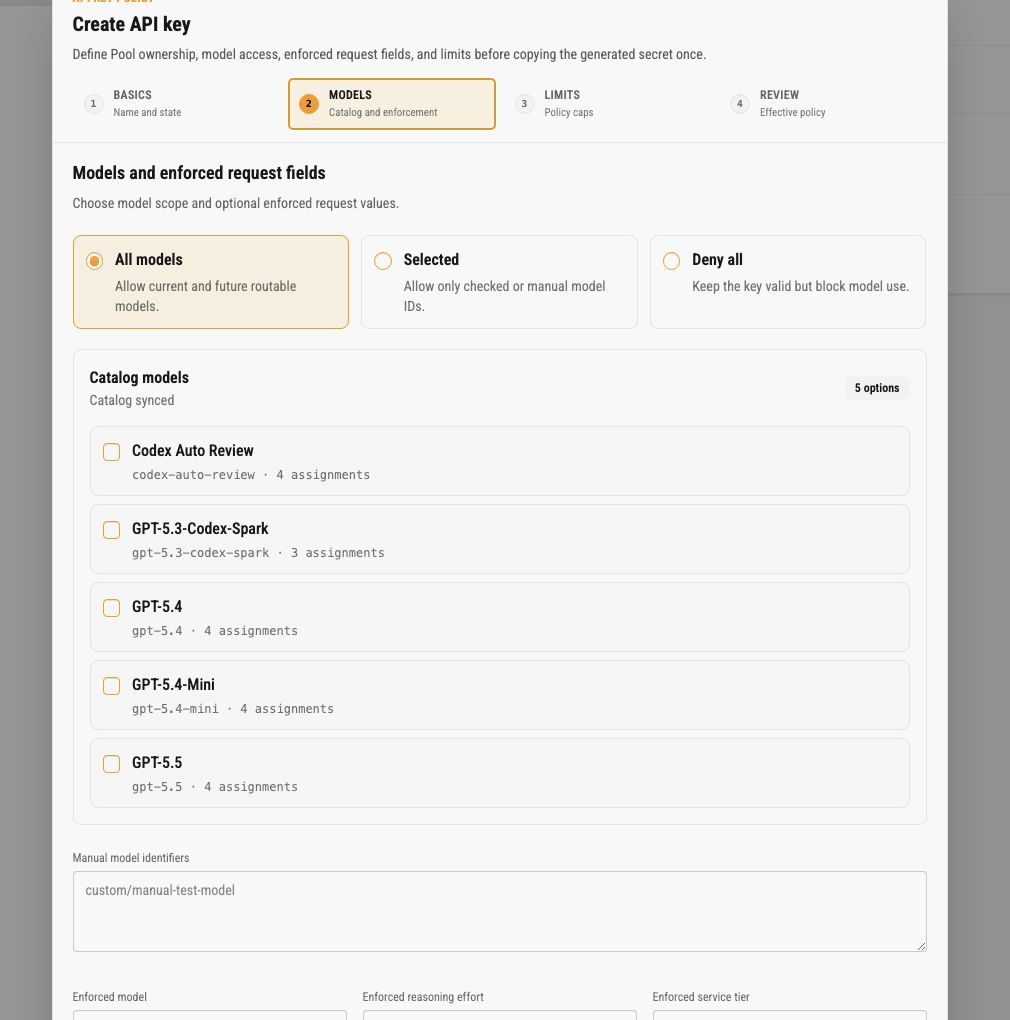Open the Models step tab
This screenshot has height=1020, width=1010.
pos(392,104)
